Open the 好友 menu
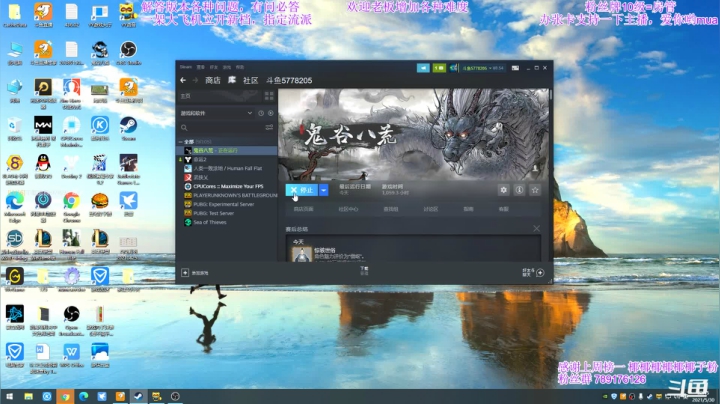720x404 pixels. [x=214, y=67]
